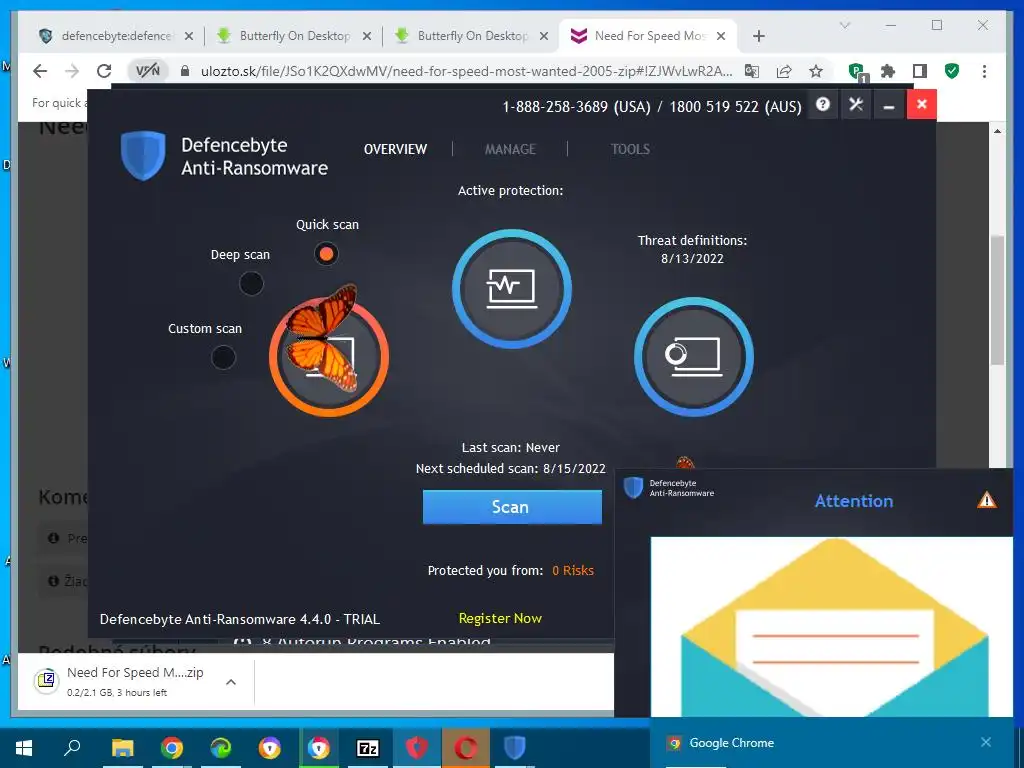The height and width of the screenshot is (768, 1024).
Task: Open Opera browser from taskbar
Action: coord(465,748)
